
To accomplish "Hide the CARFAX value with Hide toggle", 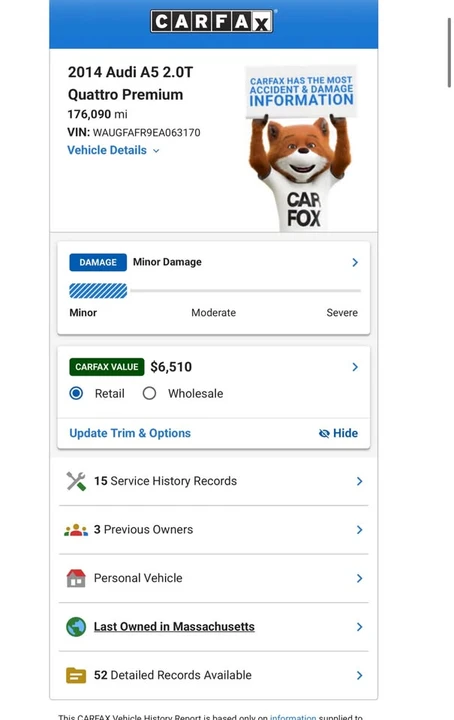I will pyautogui.click(x=338, y=433).
